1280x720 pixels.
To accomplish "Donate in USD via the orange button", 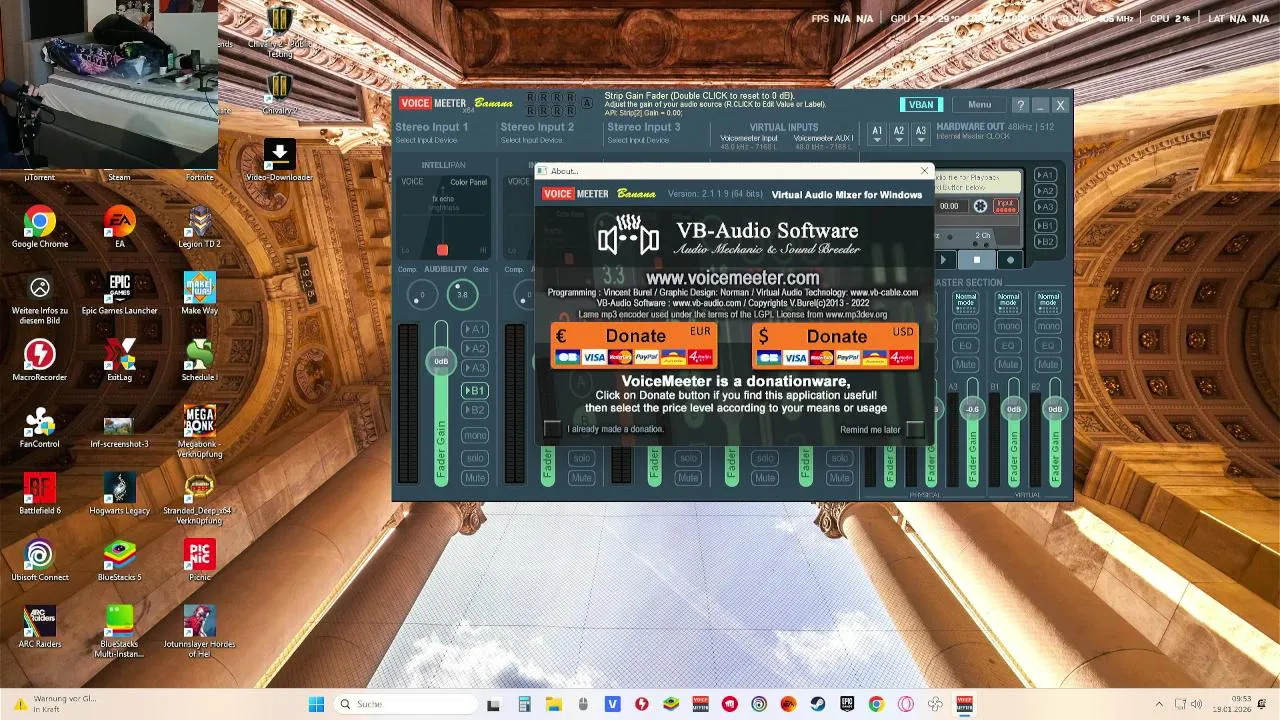I will pyautogui.click(x=836, y=346).
